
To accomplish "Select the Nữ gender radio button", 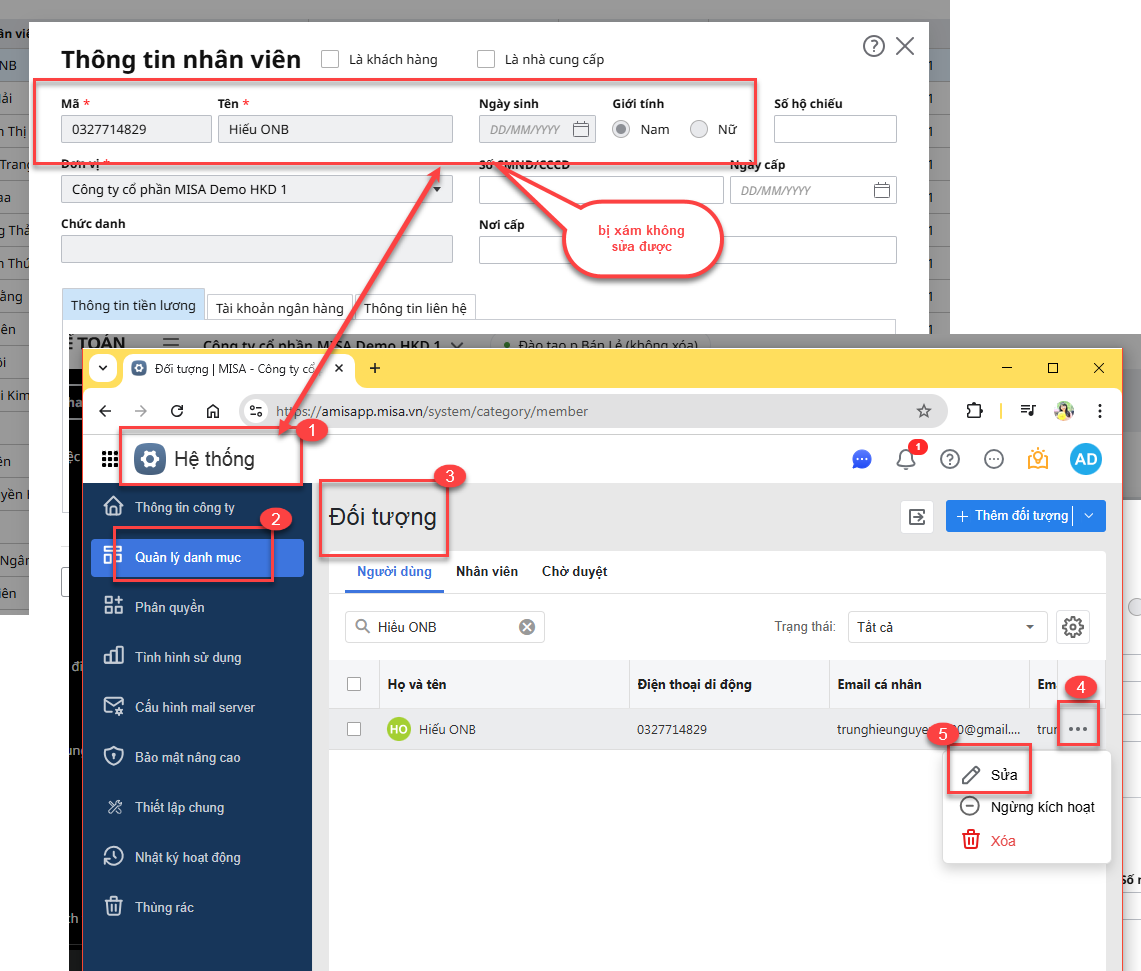I will click(x=699, y=129).
